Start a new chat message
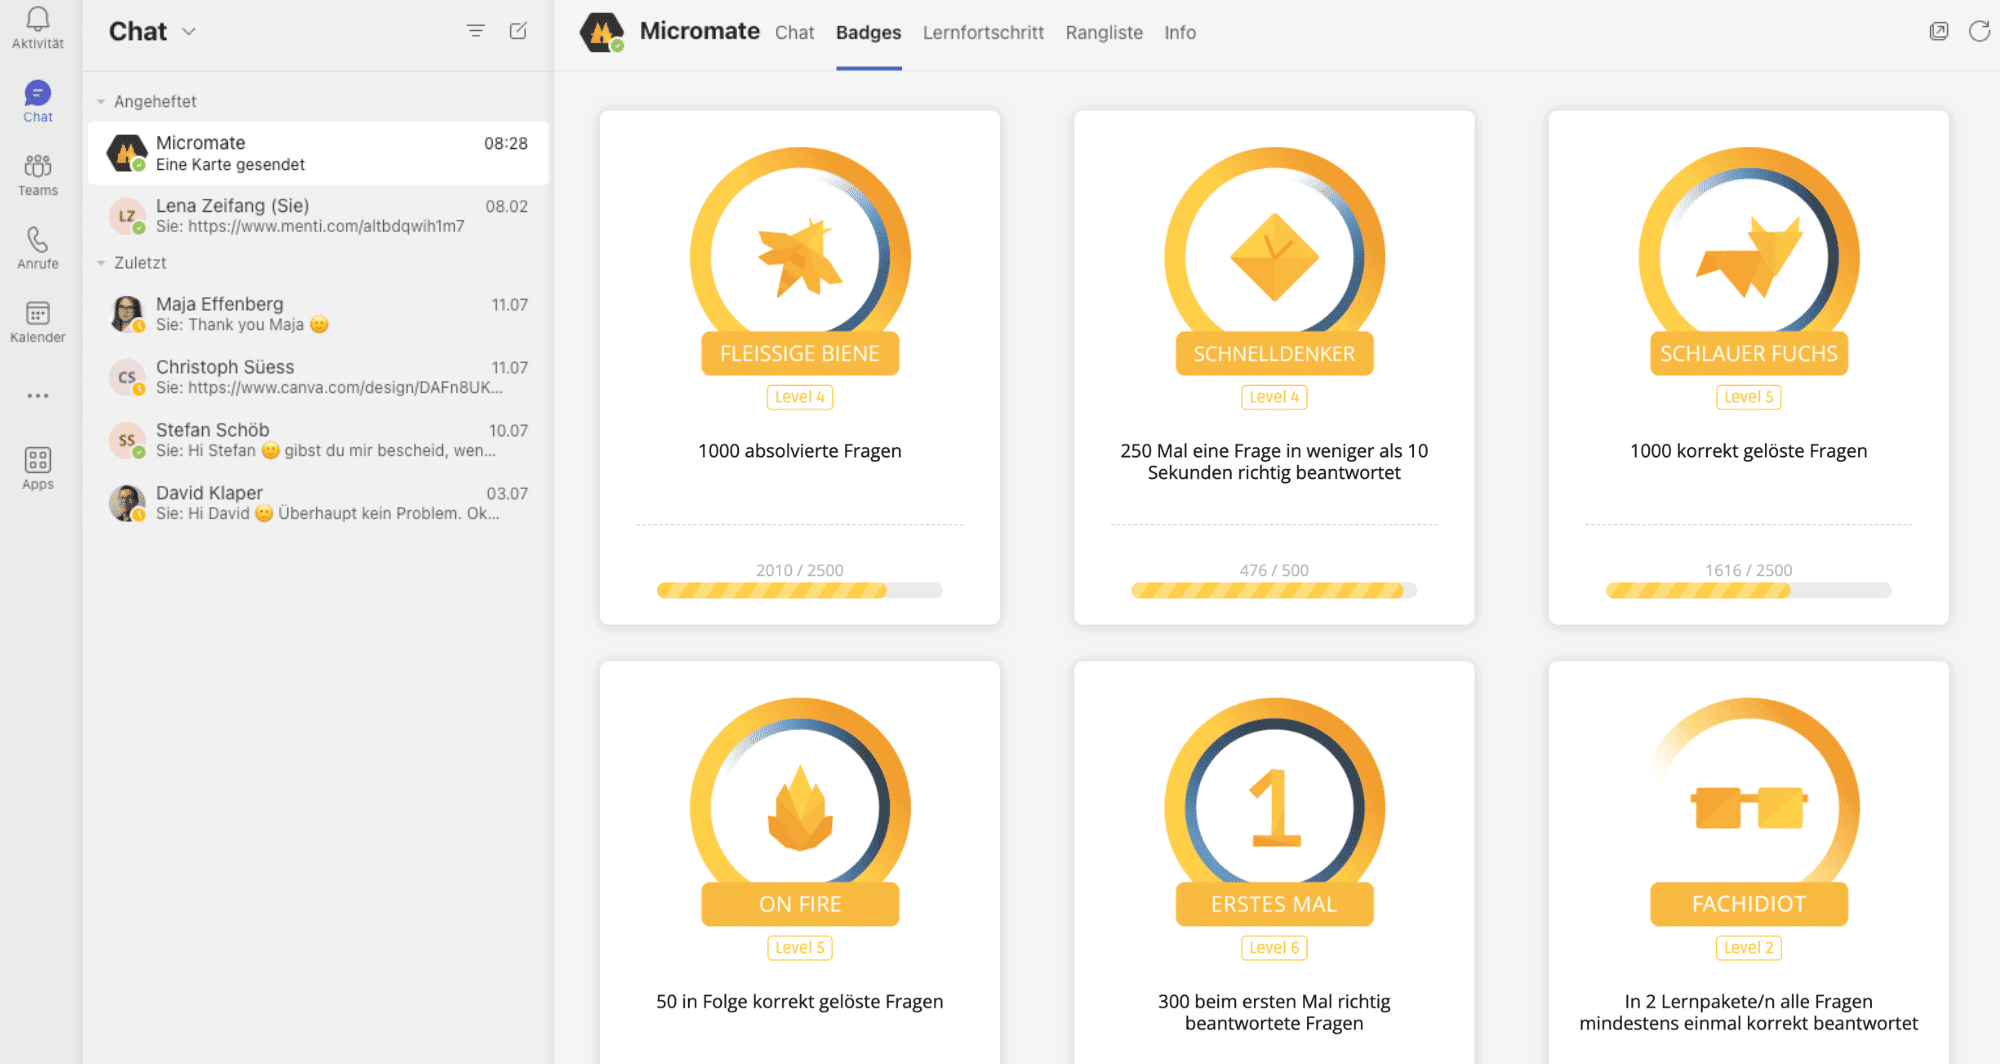The height and width of the screenshot is (1064, 2000). coord(517,31)
